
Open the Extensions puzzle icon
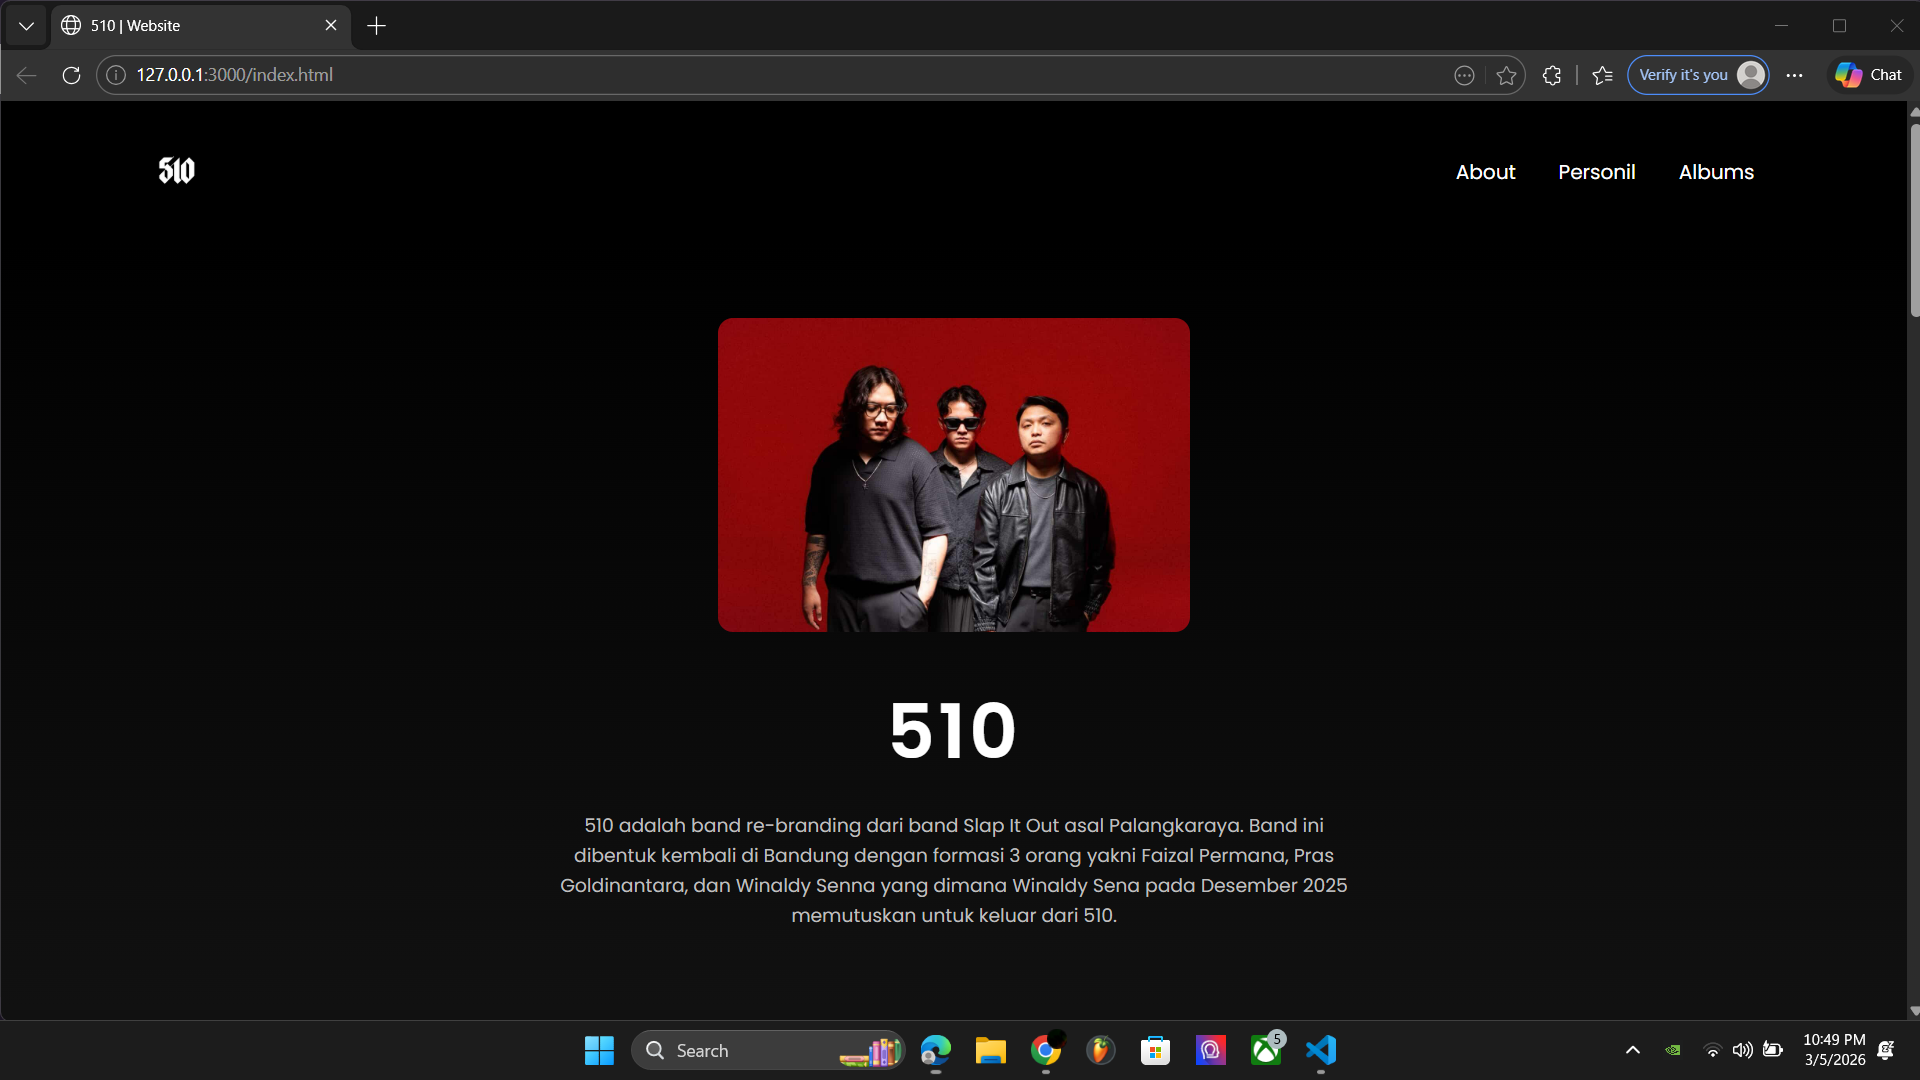tap(1551, 75)
